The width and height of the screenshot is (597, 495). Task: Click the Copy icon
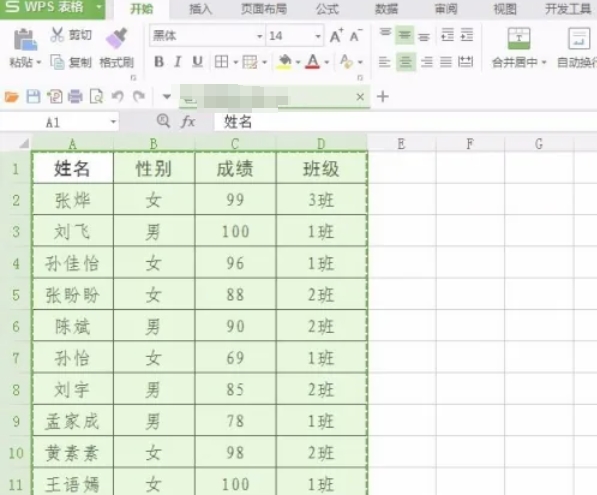(x=57, y=62)
